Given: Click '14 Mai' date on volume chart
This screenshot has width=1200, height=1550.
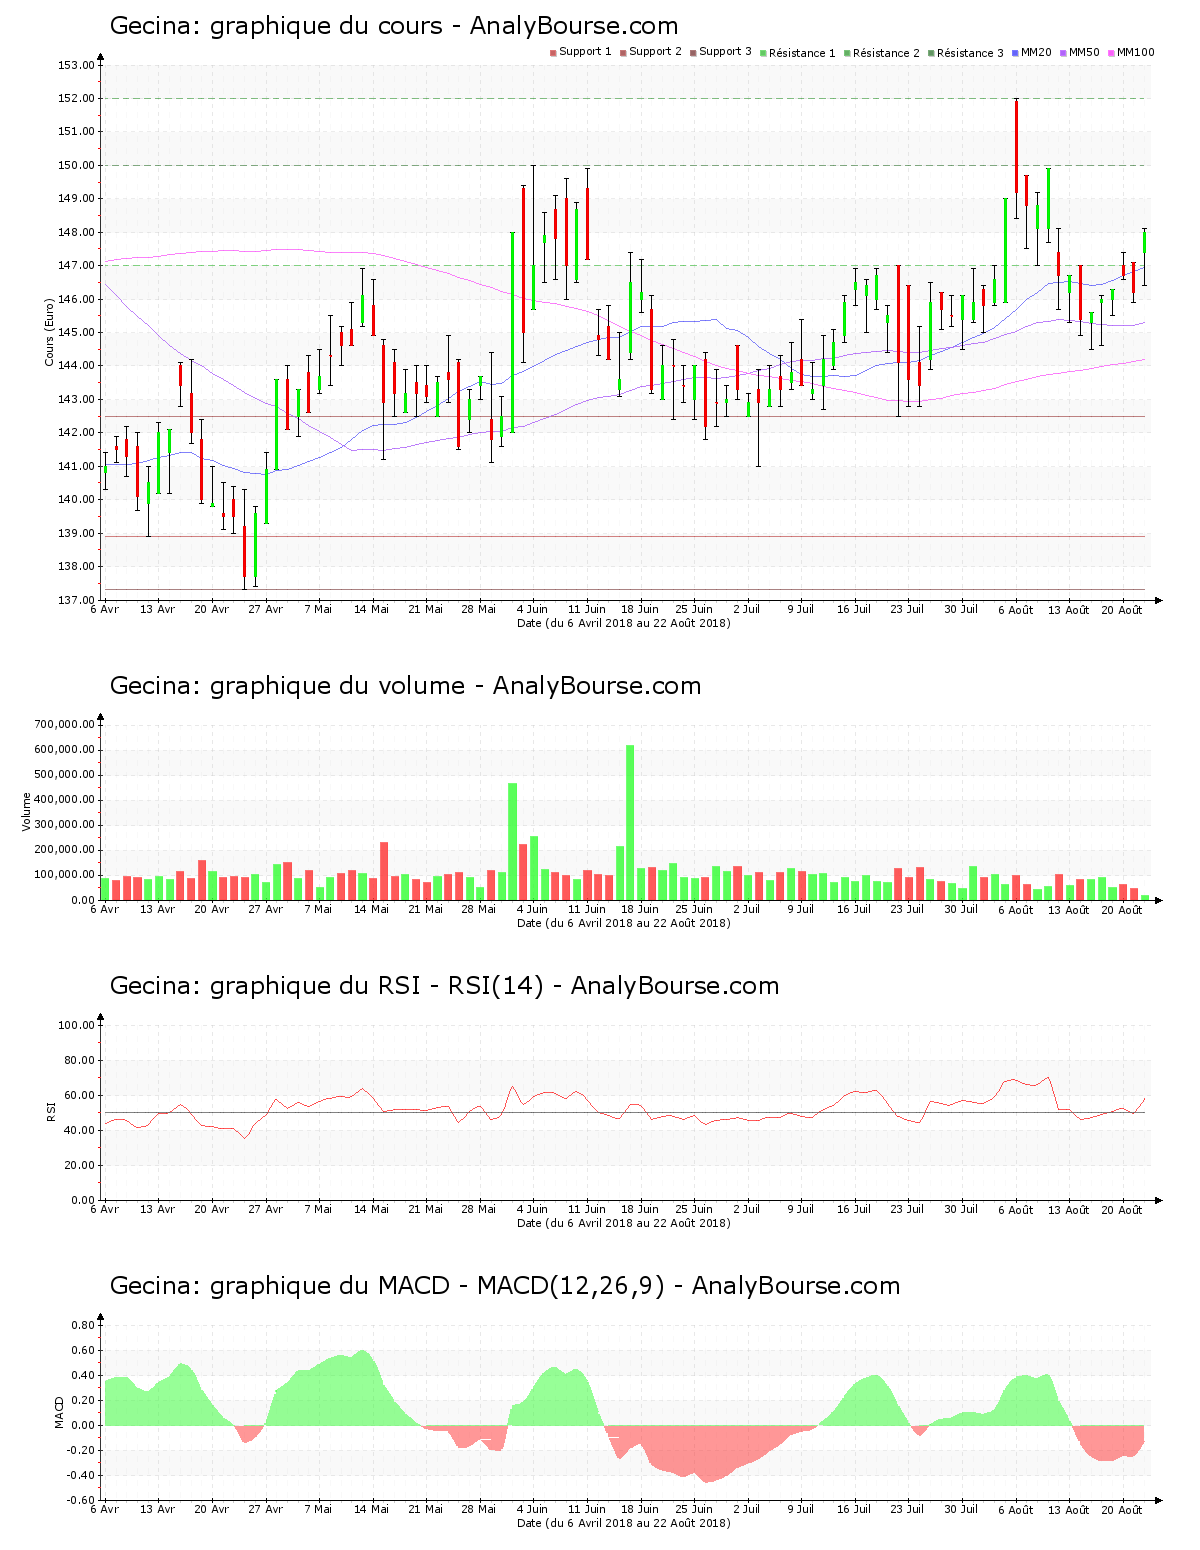Looking at the screenshot, I should [371, 909].
